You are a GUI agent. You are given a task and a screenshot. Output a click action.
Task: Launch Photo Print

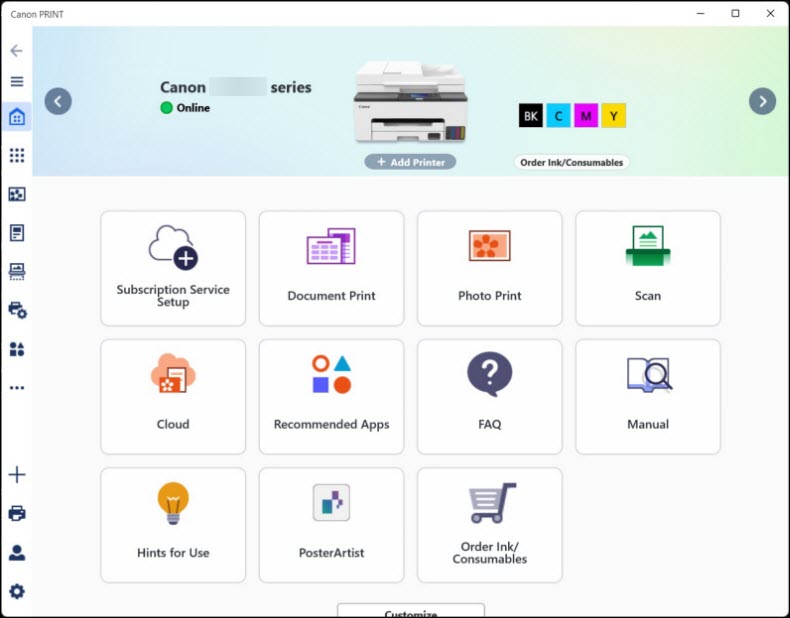[x=489, y=267]
